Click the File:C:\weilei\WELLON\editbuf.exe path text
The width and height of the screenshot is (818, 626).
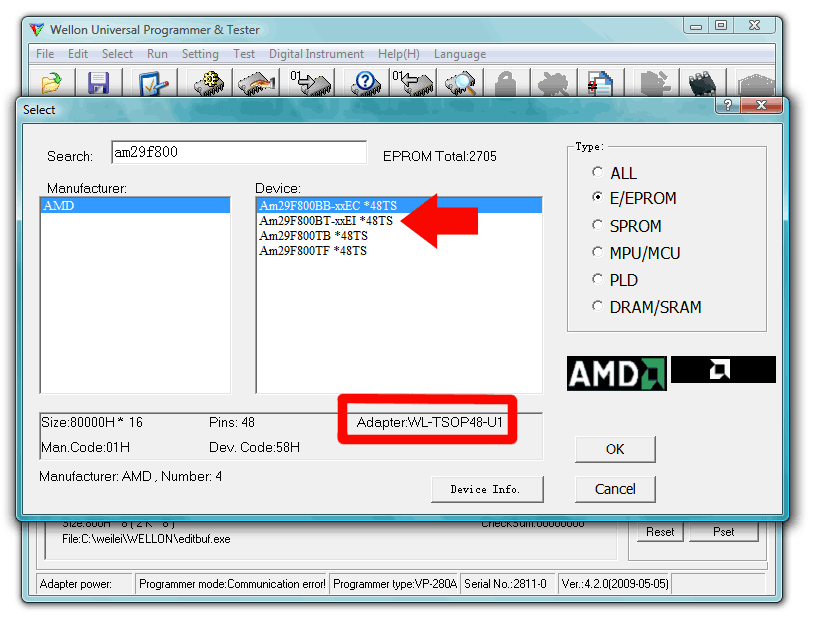pyautogui.click(x=146, y=539)
